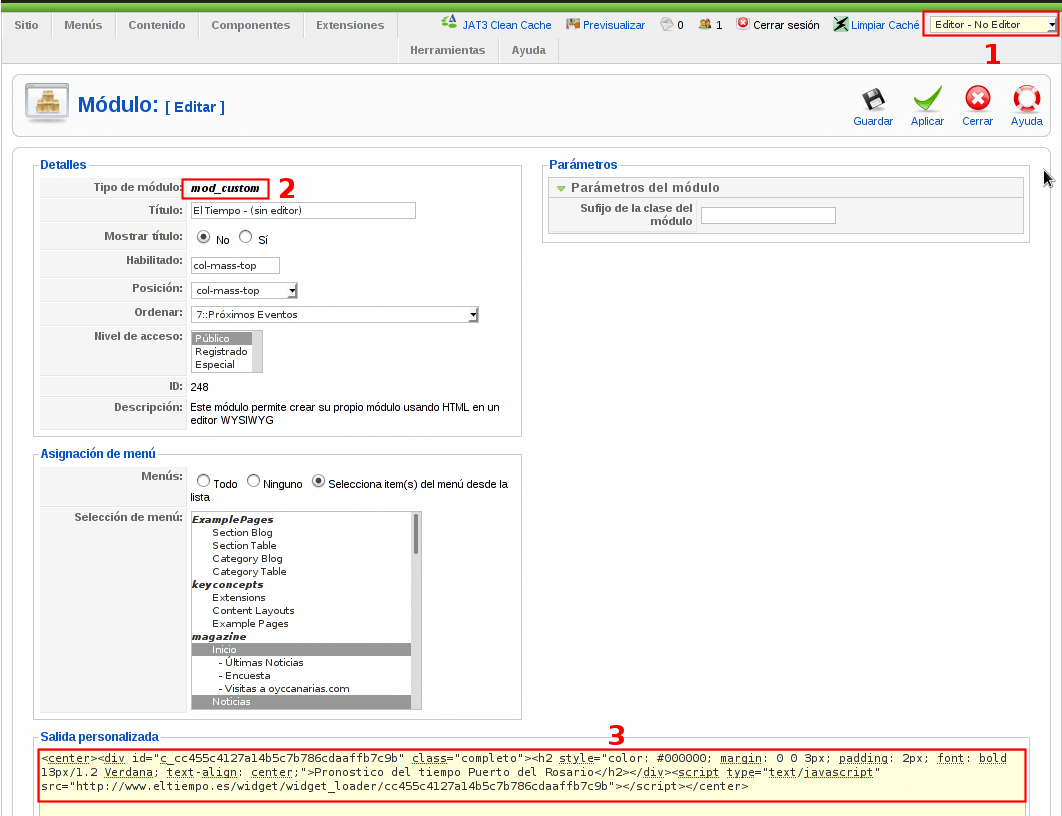This screenshot has width=1062, height=816.
Task: Click the Guardar floppy disk icon
Action: point(873,100)
